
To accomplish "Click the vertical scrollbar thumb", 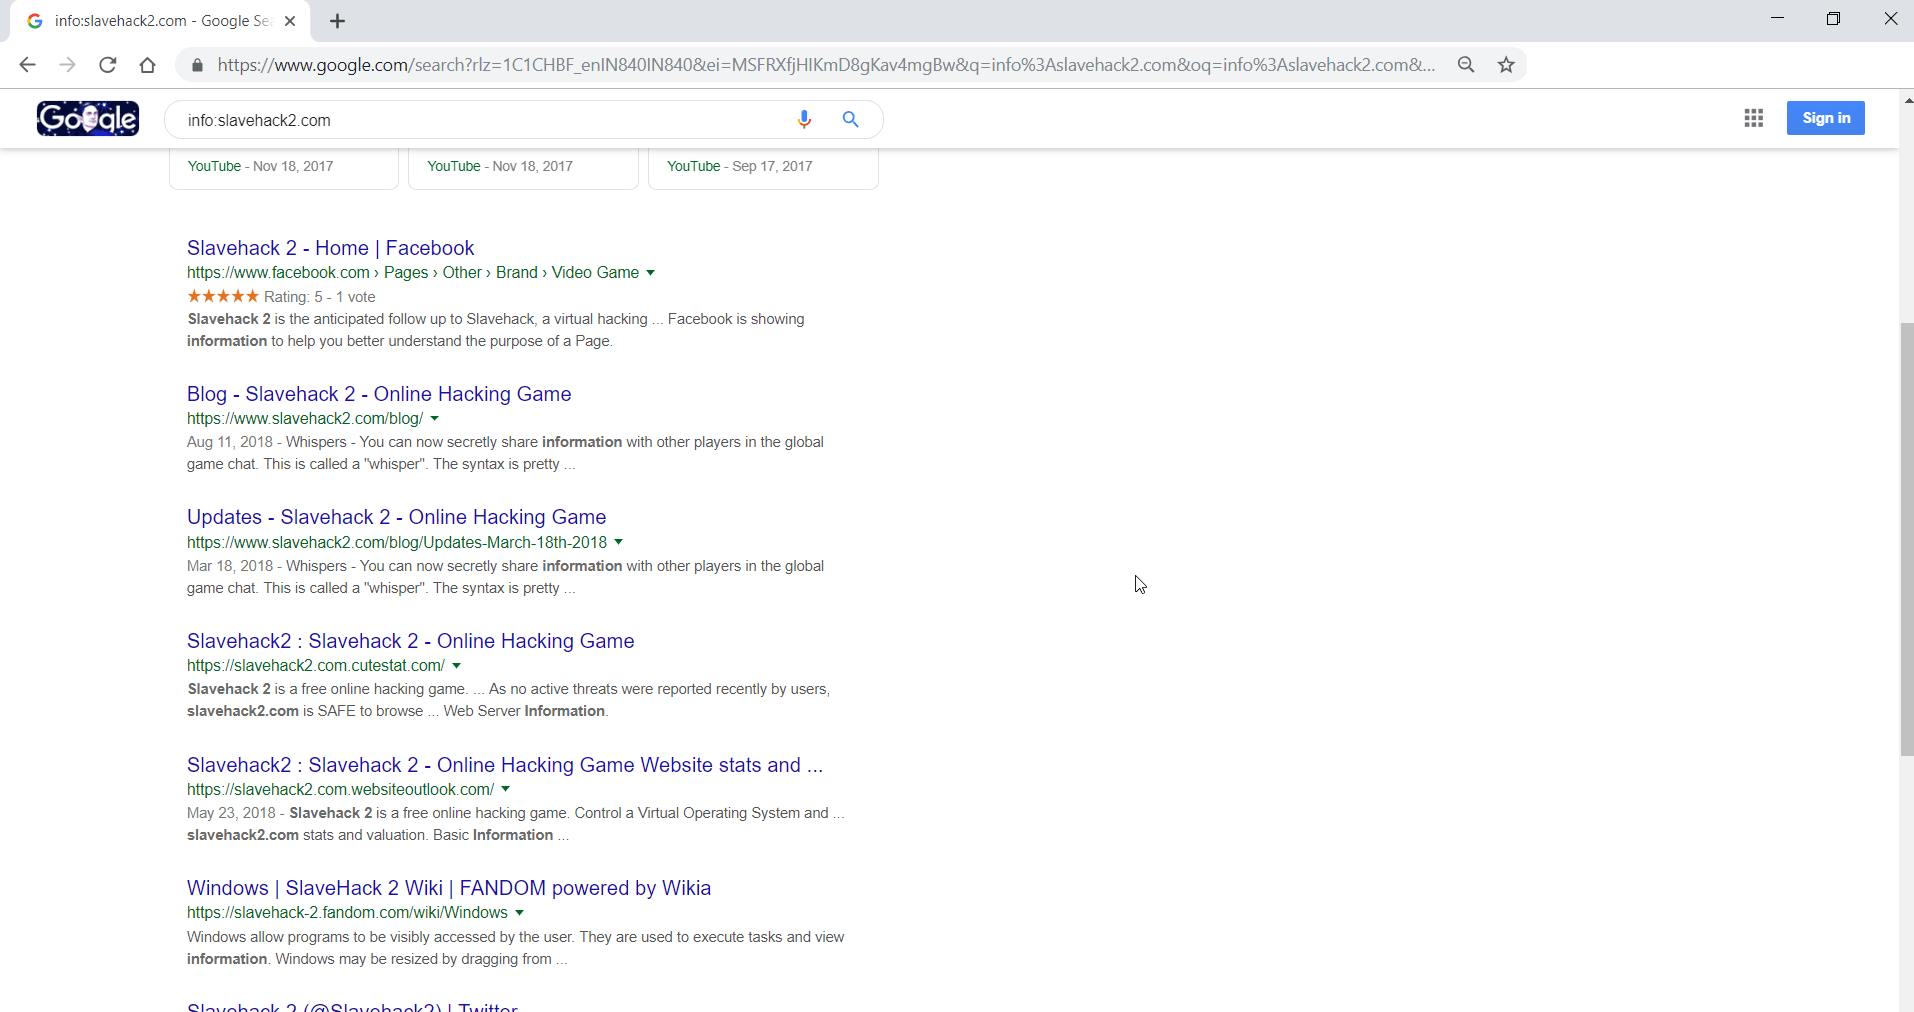I will pos(1906,540).
